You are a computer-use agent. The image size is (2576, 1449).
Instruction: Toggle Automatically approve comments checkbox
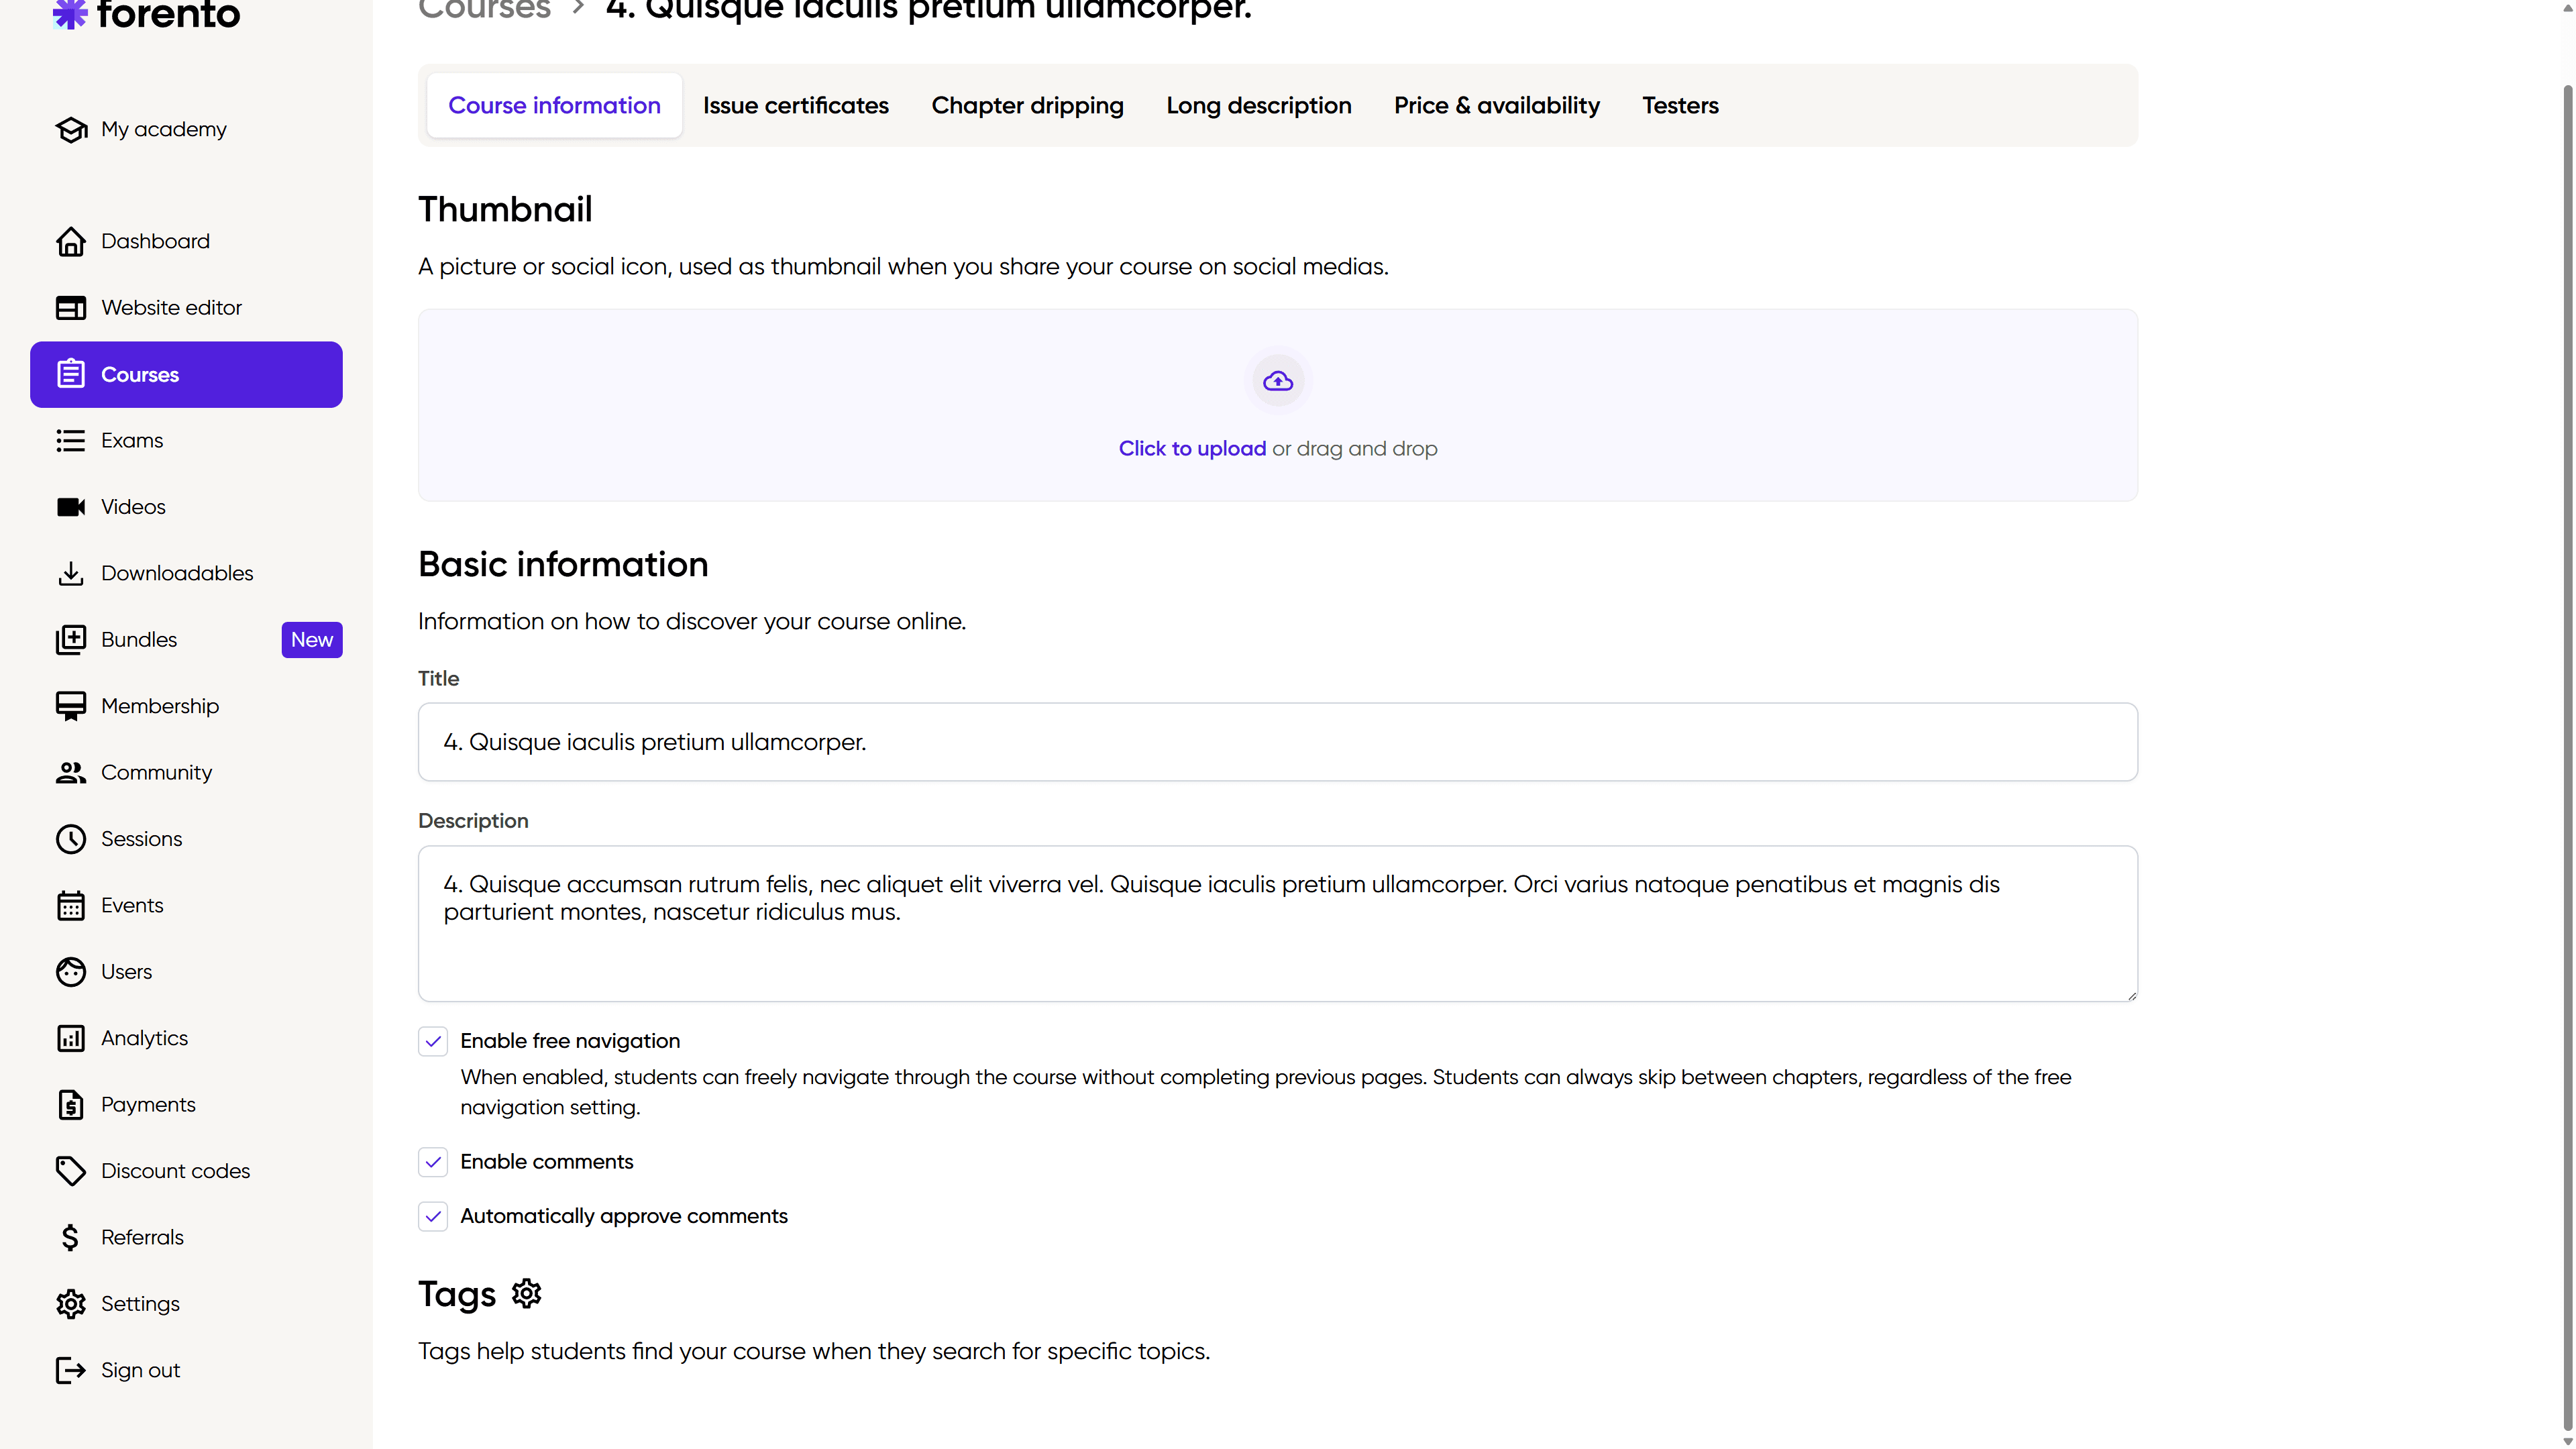[433, 1216]
